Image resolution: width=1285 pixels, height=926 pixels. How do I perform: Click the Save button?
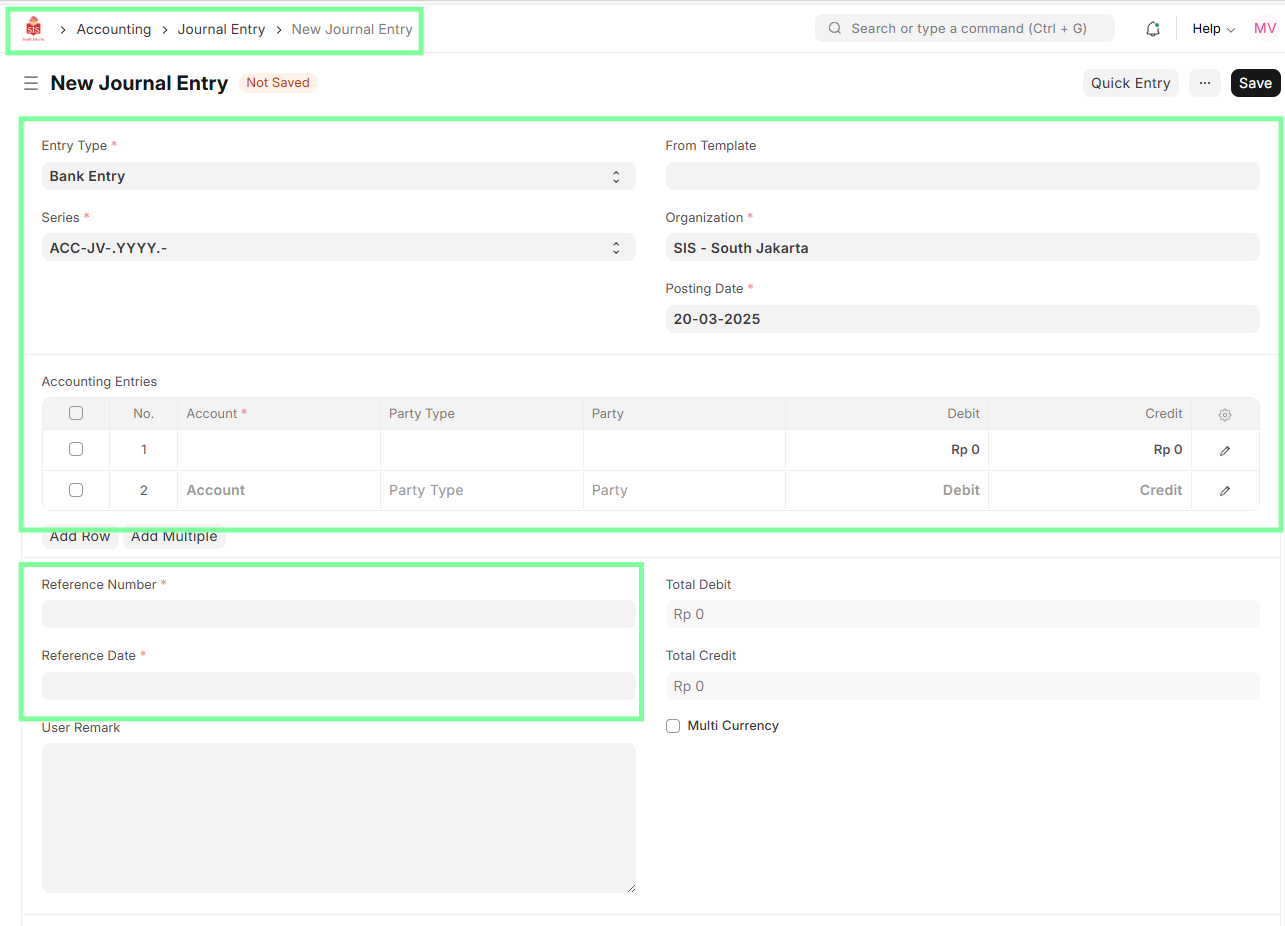[1255, 83]
